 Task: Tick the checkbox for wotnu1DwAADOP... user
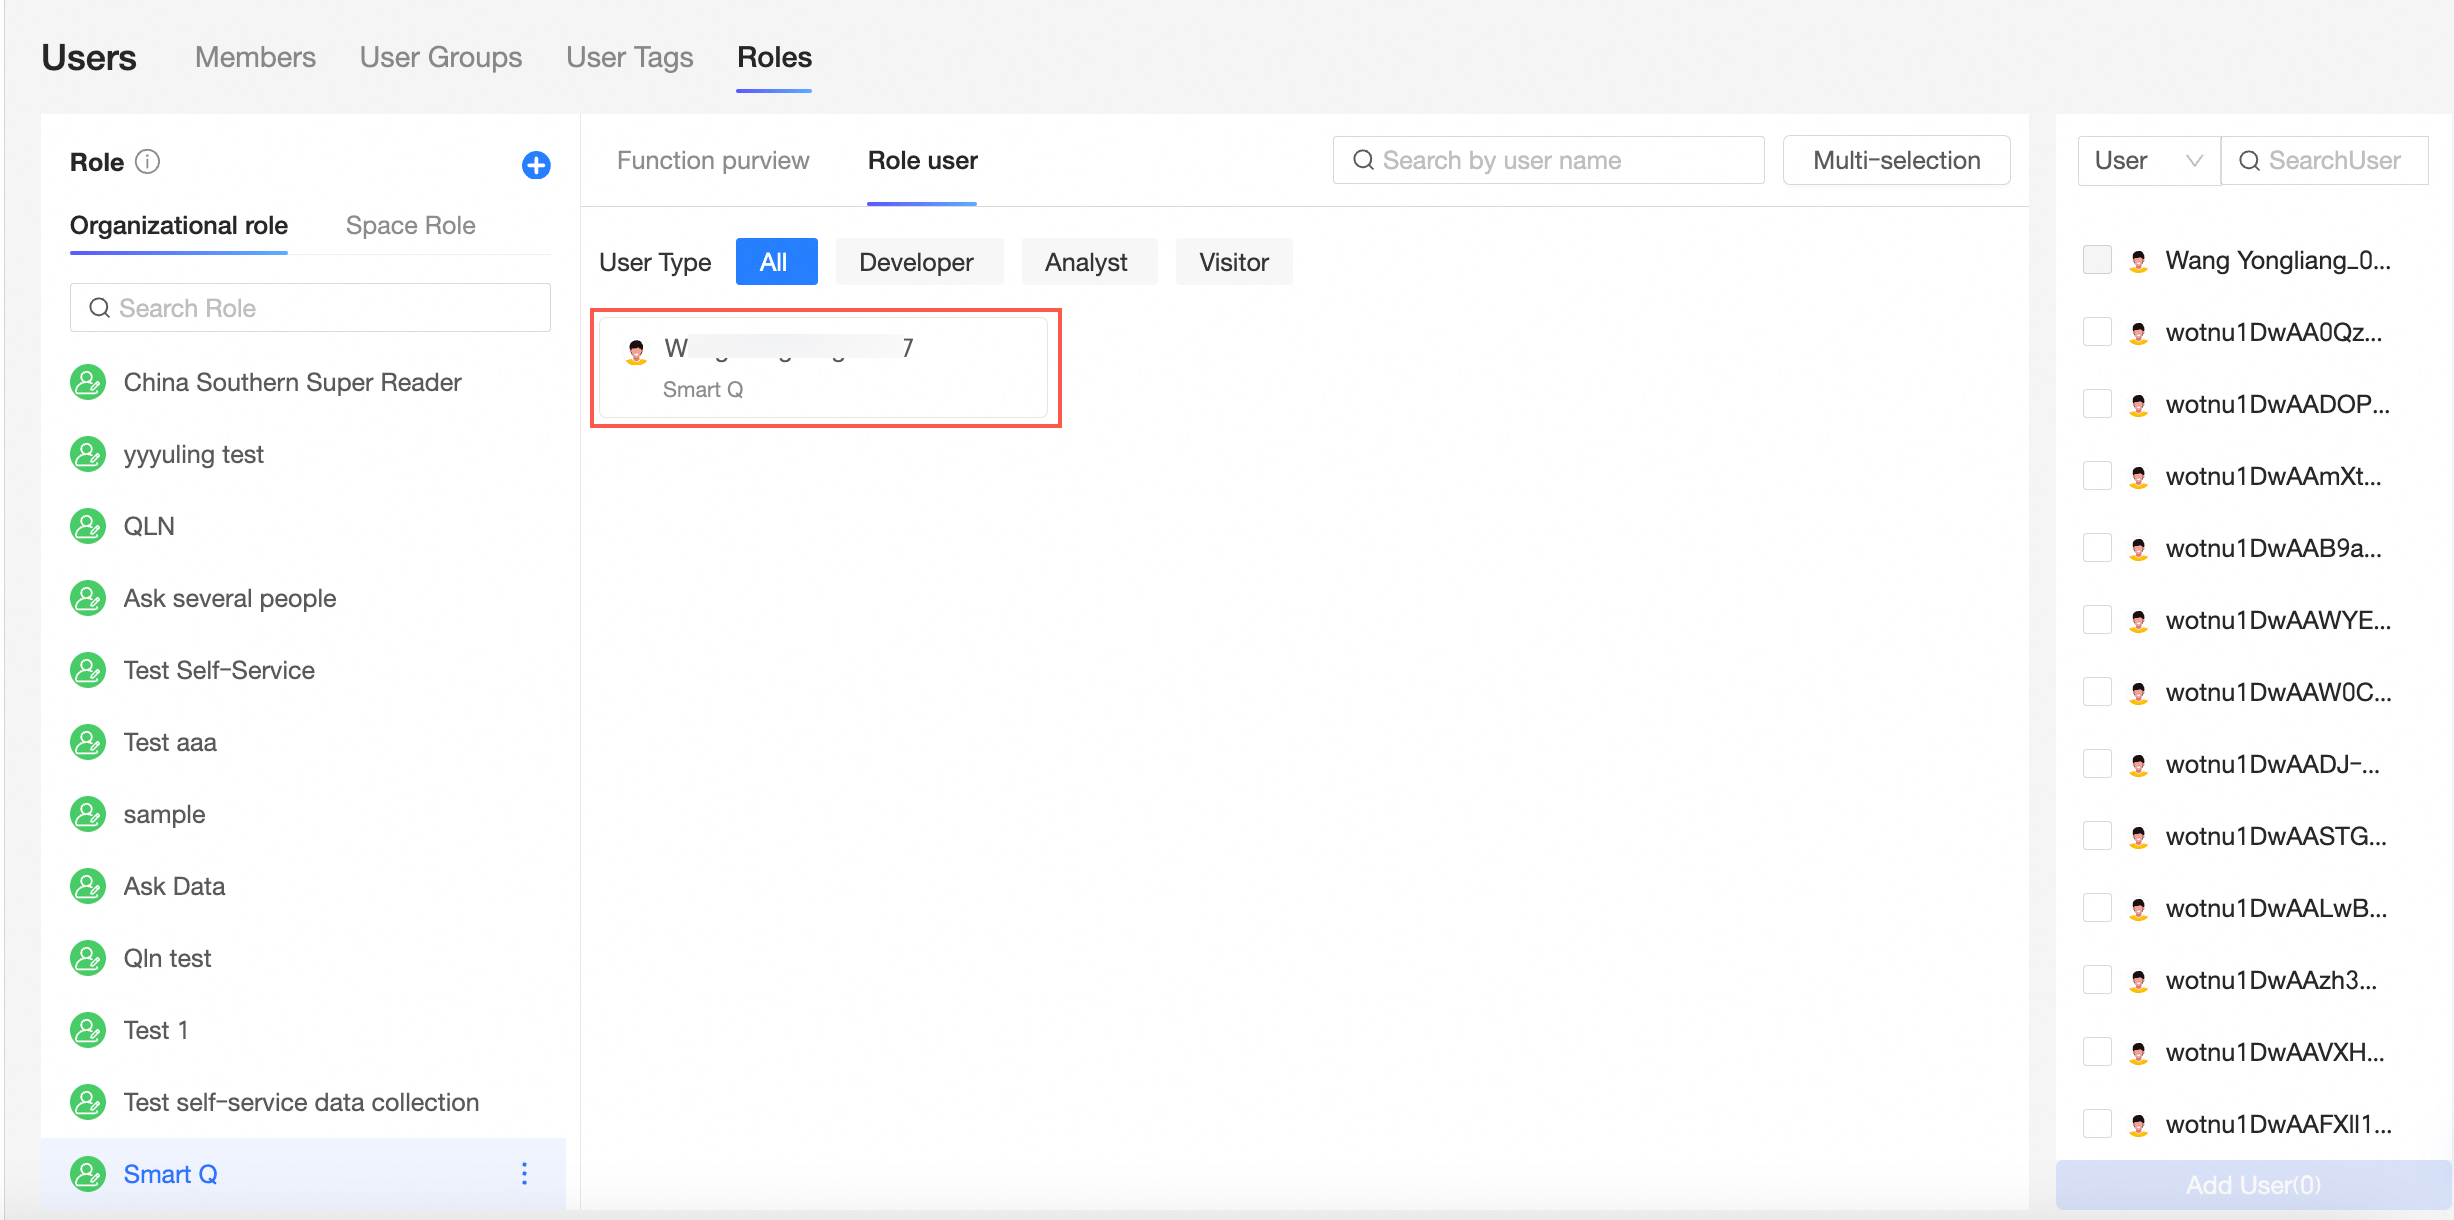[x=2096, y=404]
